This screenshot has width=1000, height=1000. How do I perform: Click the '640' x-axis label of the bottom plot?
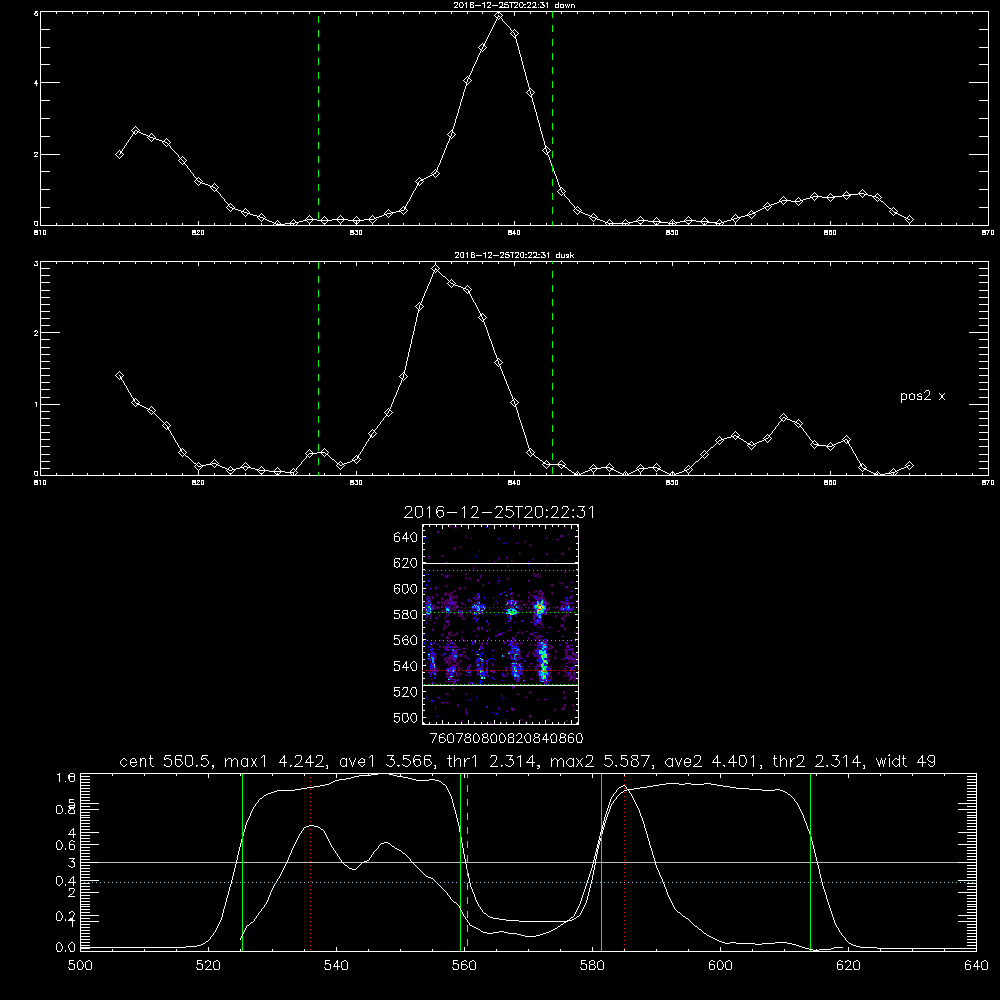tap(976, 966)
